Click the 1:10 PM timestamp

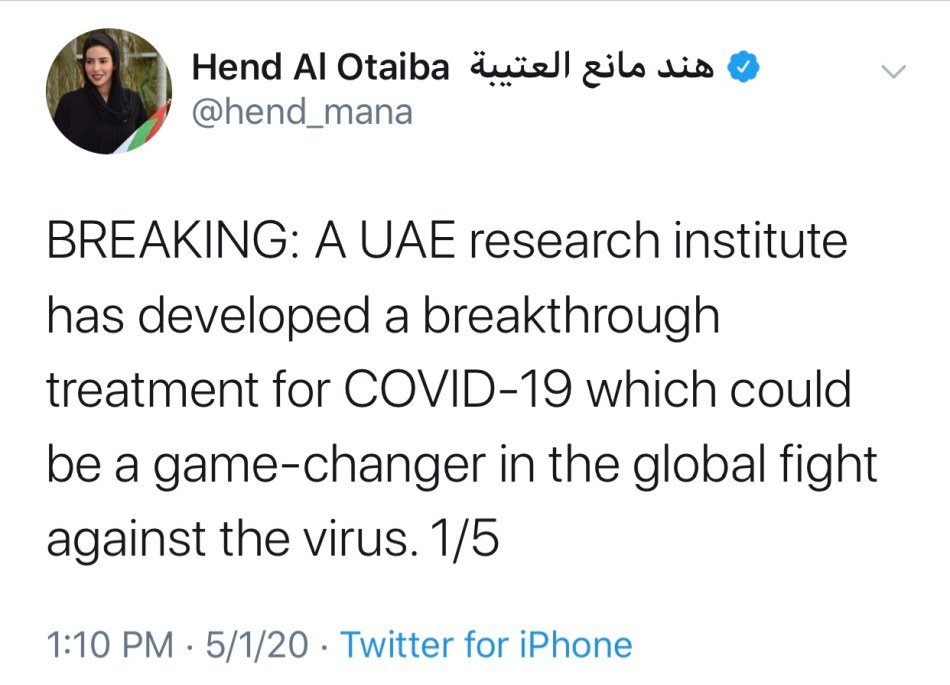110,645
